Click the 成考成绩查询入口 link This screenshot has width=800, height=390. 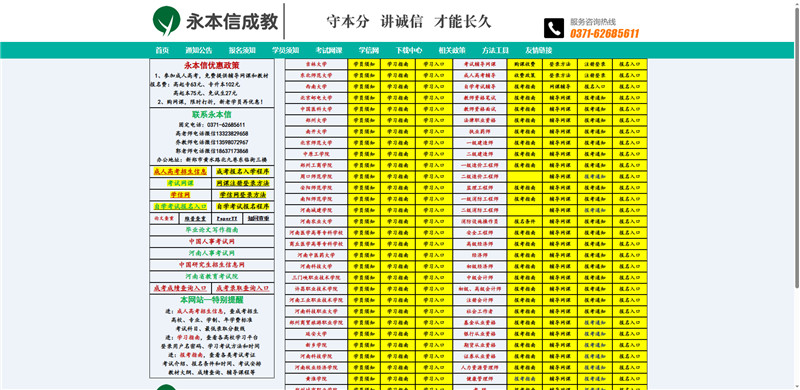180,288
